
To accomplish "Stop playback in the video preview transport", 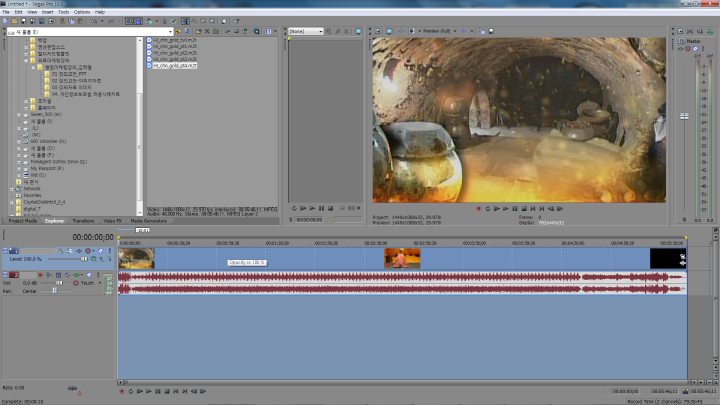I will click(524, 208).
